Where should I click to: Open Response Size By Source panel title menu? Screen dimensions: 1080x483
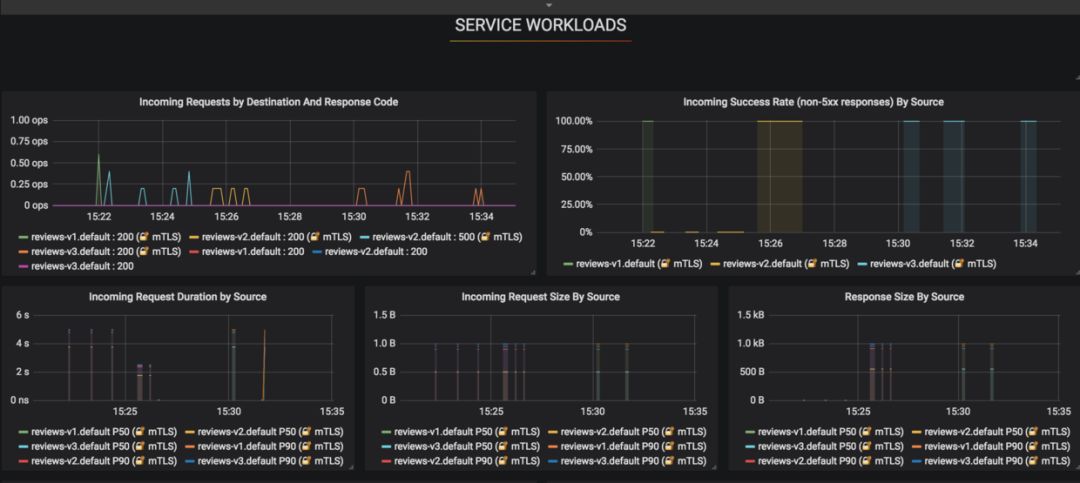904,297
